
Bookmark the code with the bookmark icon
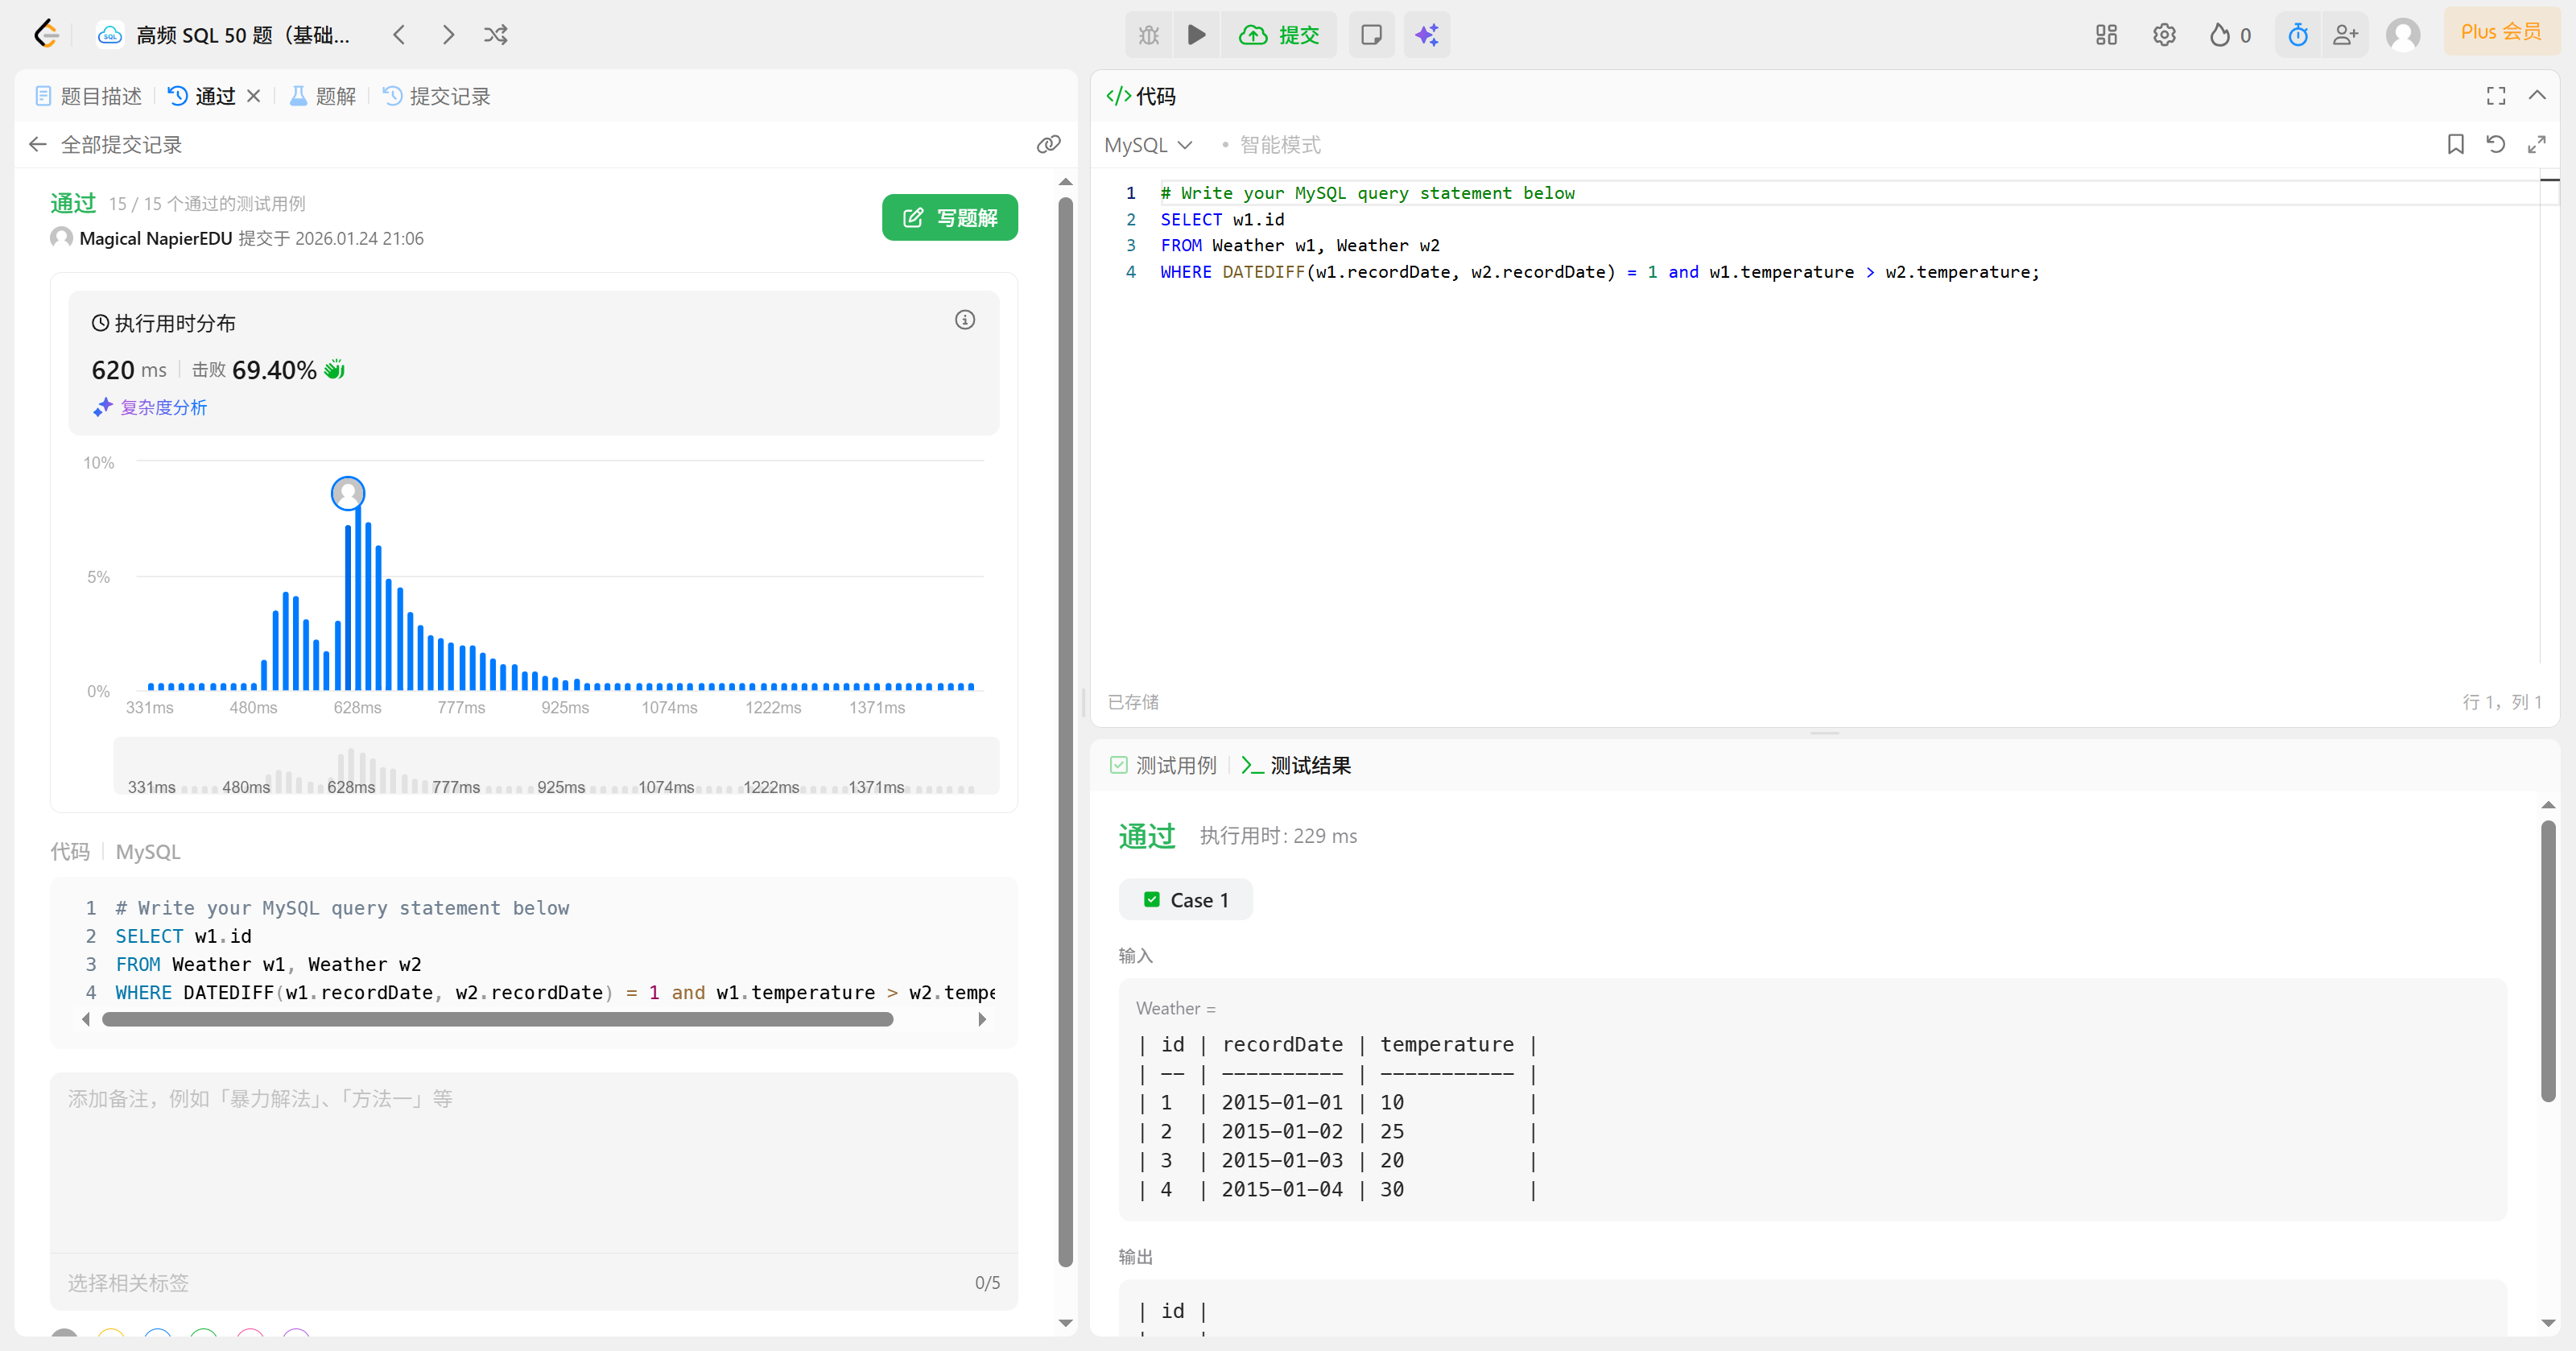2455,144
